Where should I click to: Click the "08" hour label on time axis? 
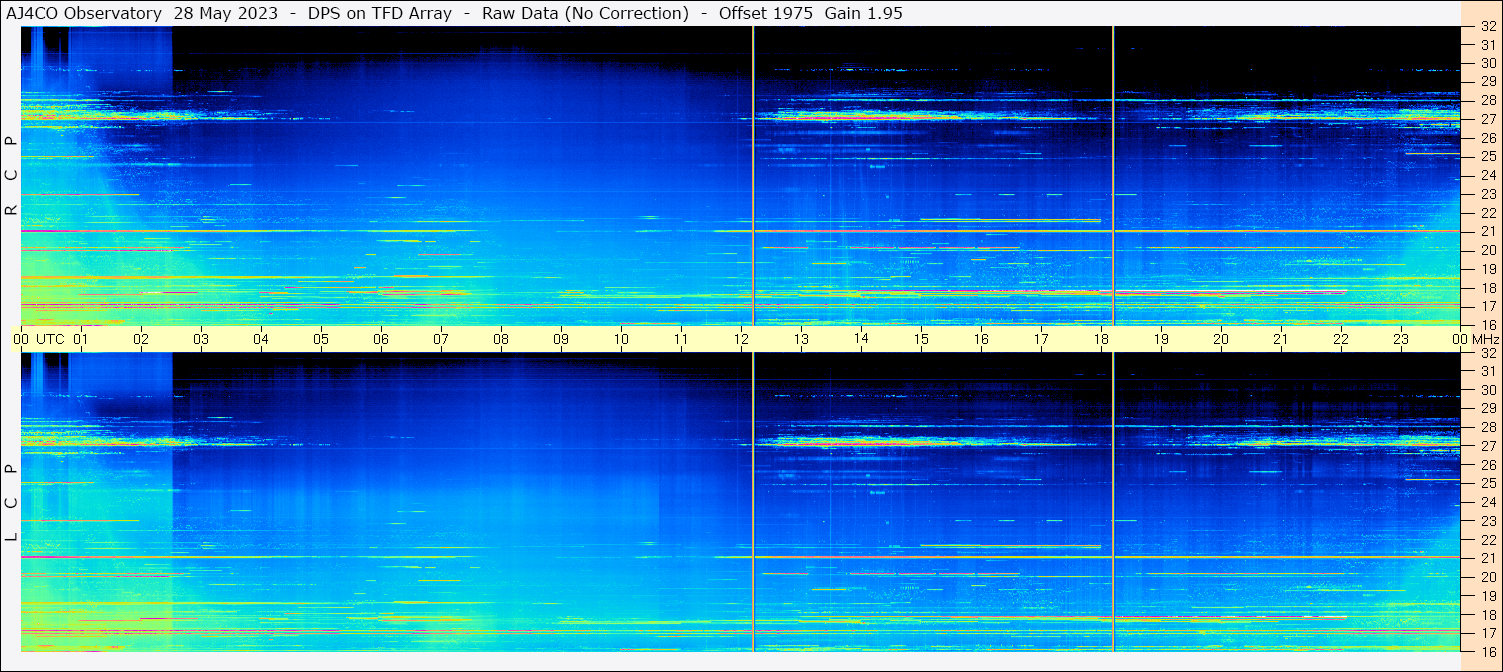tap(501, 339)
